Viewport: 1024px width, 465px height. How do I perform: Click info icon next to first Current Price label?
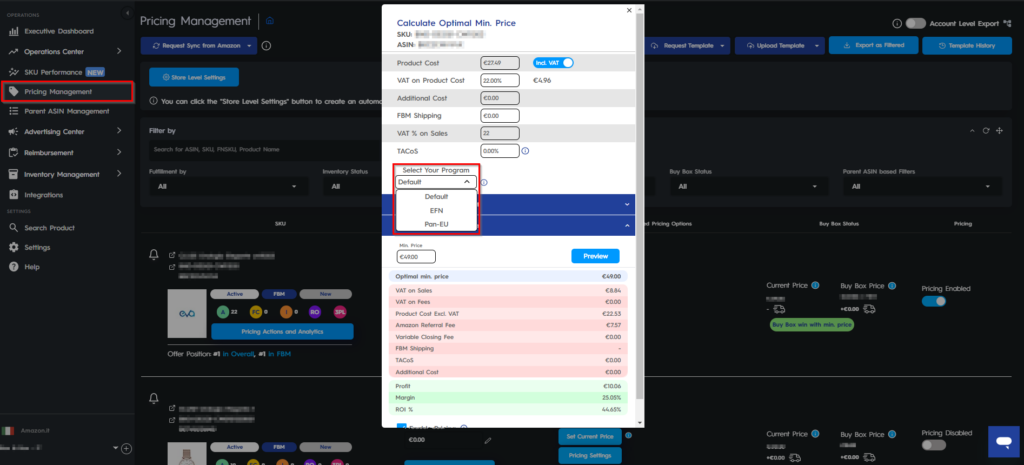click(x=815, y=285)
